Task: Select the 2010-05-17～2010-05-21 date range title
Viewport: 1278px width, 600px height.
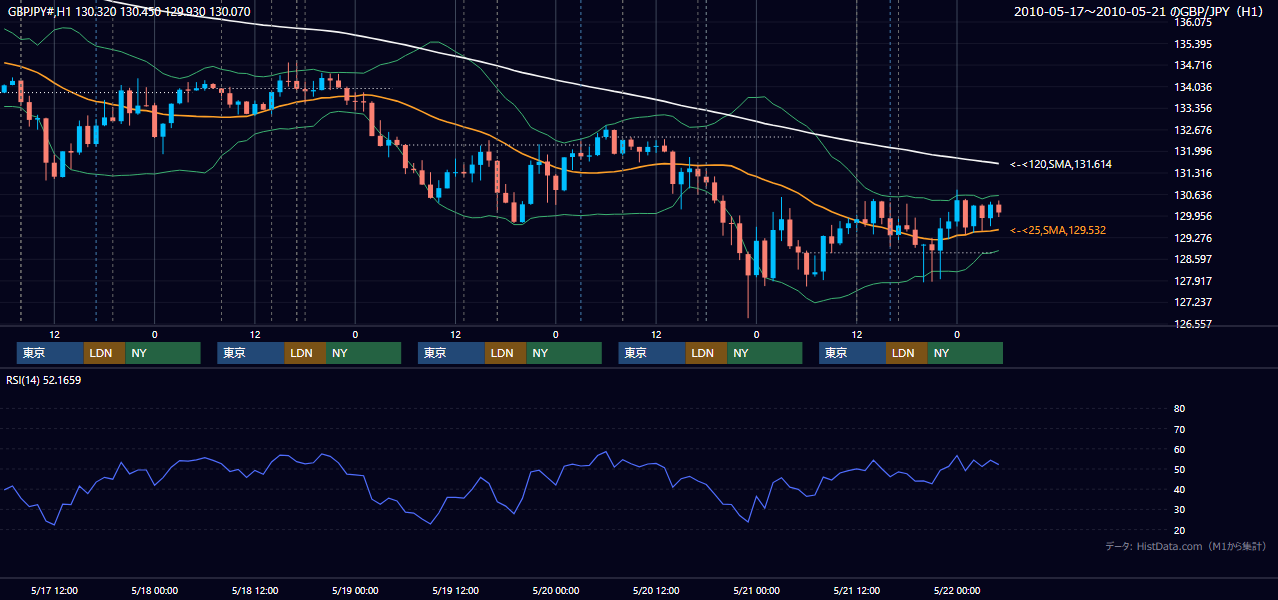Action: pyautogui.click(x=1140, y=12)
